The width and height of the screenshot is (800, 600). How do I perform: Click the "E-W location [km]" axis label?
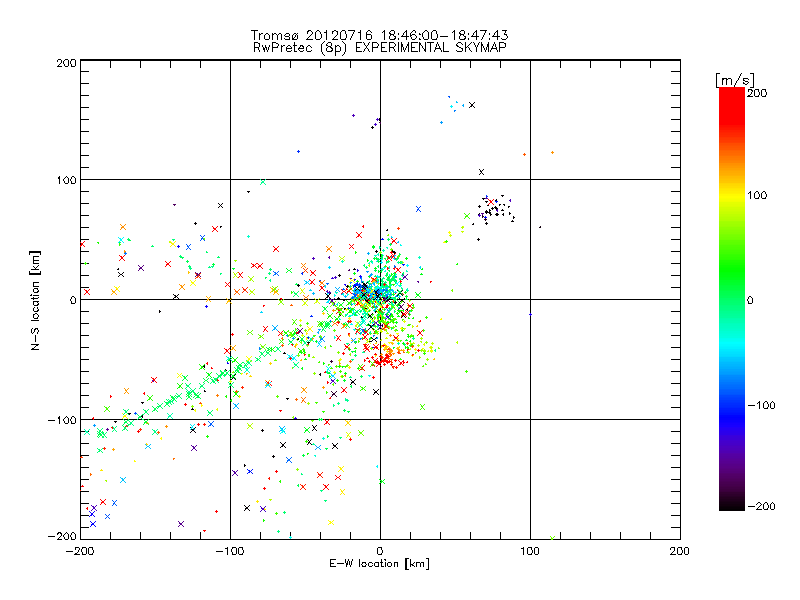[x=379, y=563]
